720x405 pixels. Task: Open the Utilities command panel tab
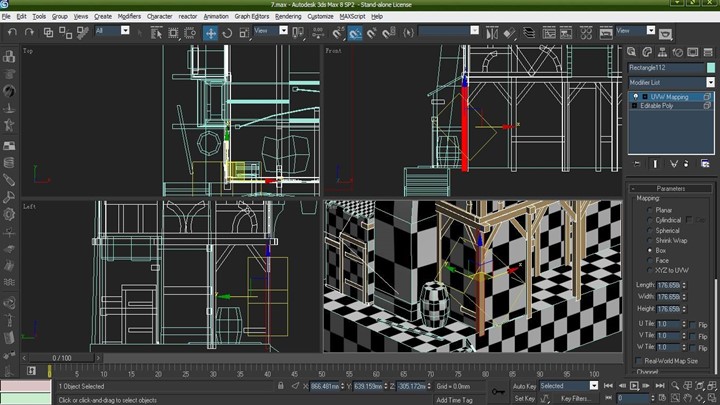708,52
